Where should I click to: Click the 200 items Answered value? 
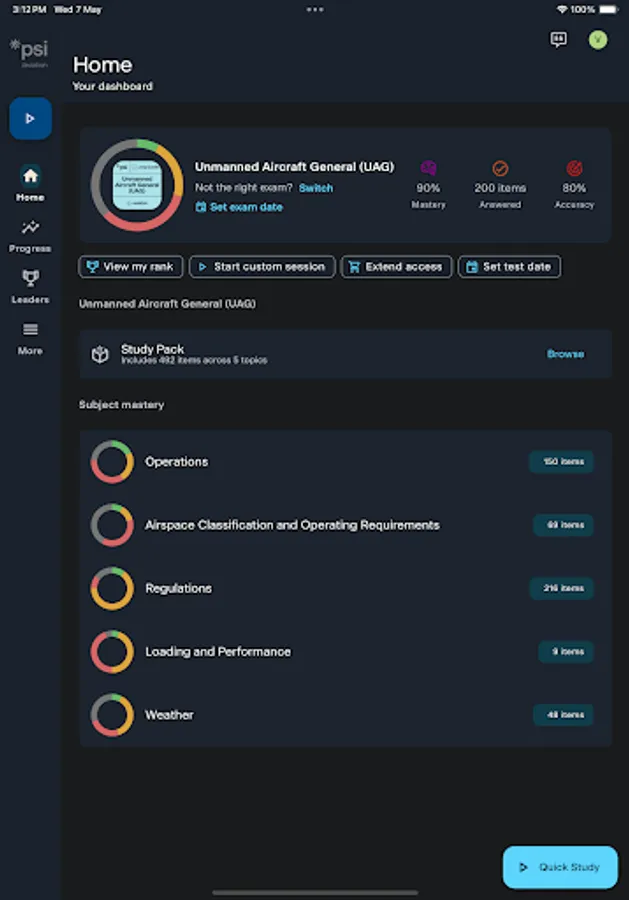[x=500, y=188]
